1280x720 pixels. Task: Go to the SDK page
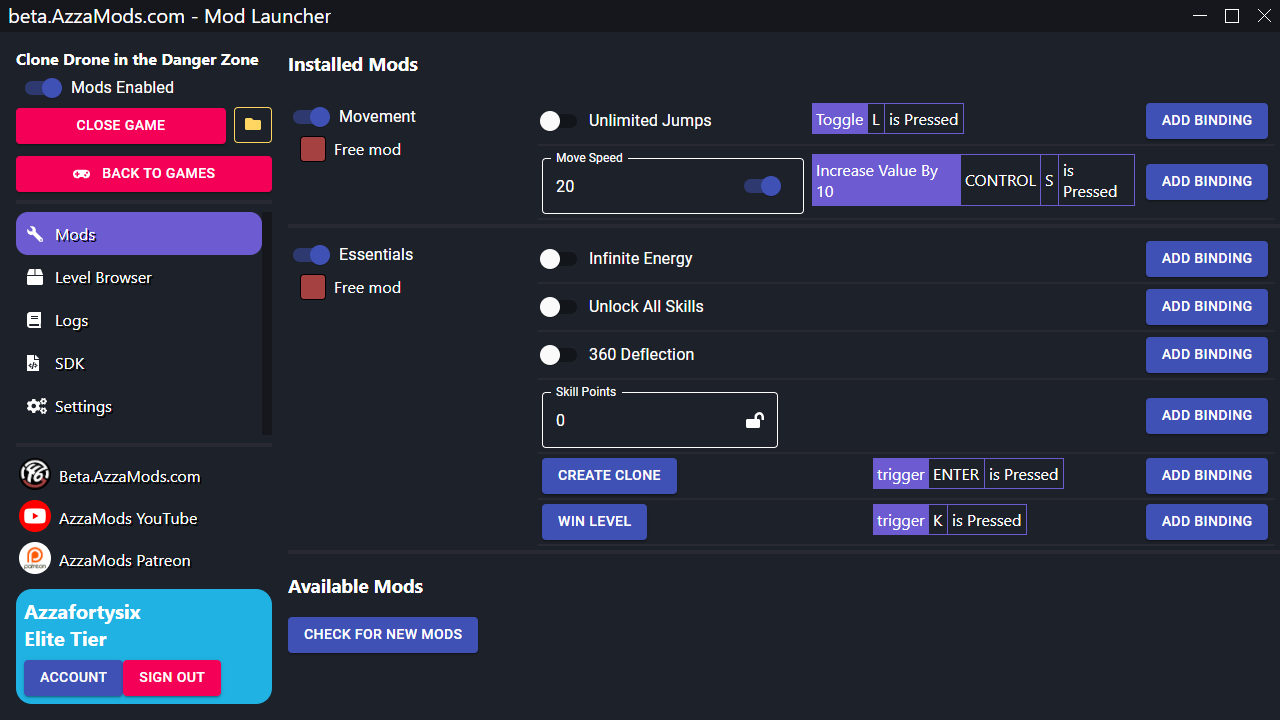pyautogui.click(x=139, y=363)
